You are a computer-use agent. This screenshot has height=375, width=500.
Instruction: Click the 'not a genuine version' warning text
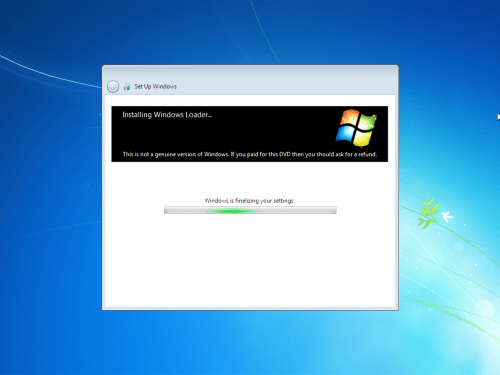(x=250, y=154)
